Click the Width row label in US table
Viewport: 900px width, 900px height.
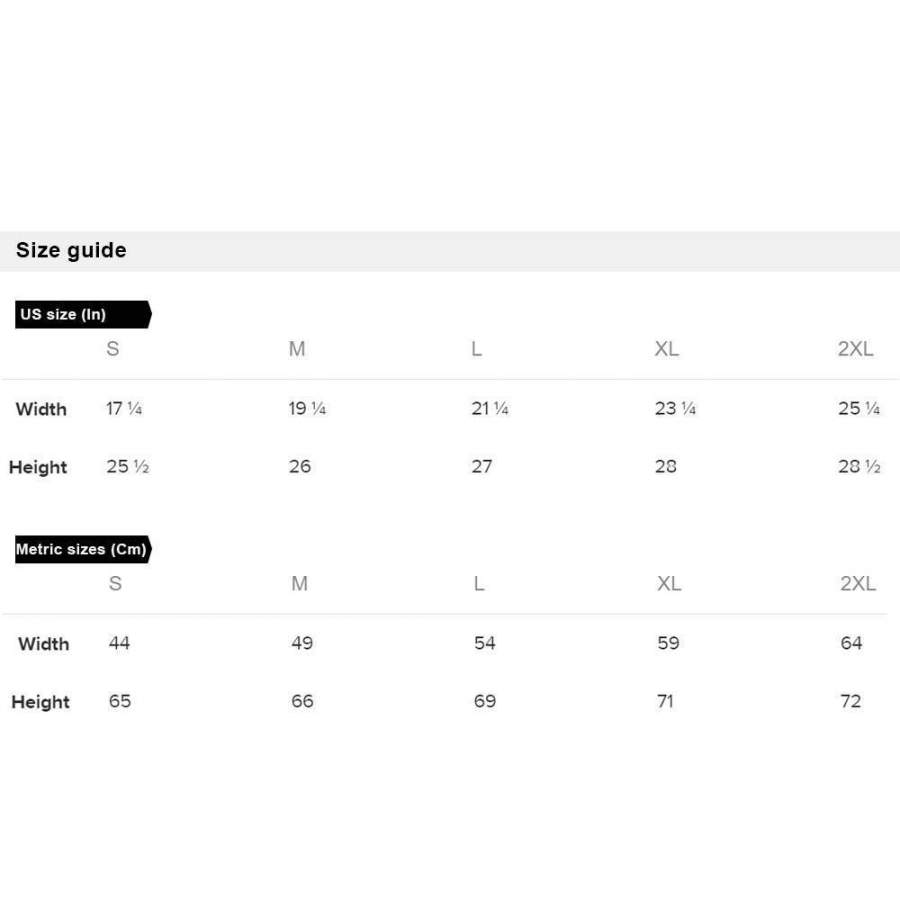click(41, 409)
